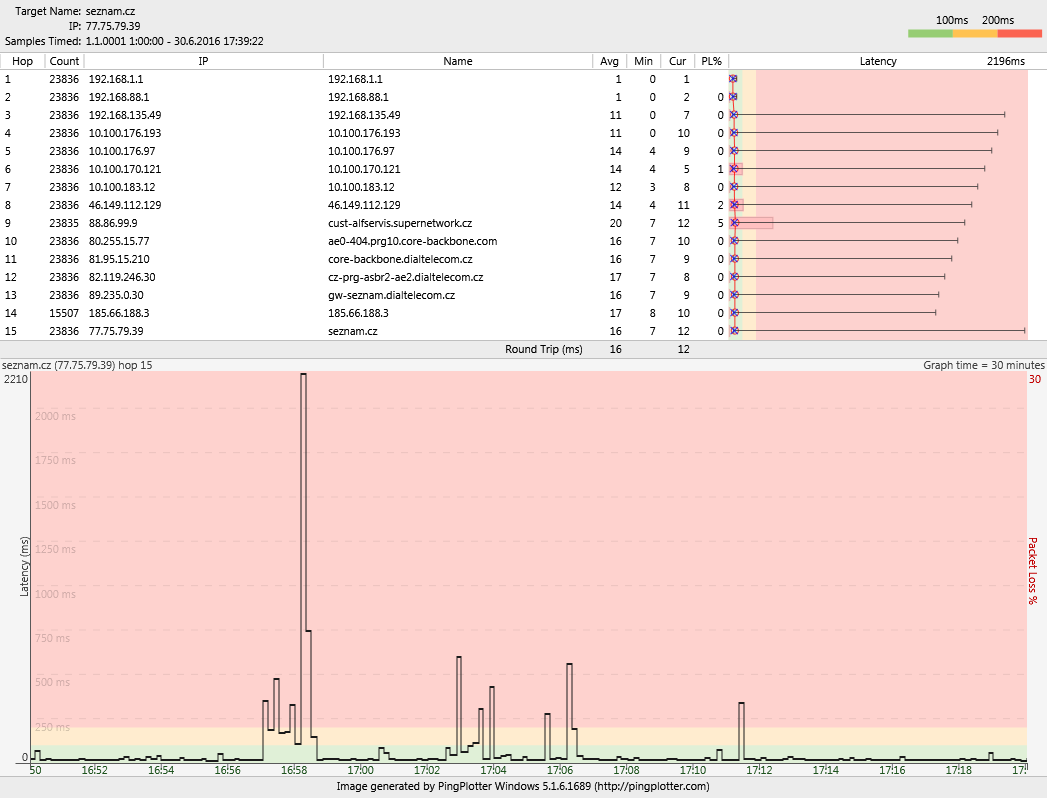Select the cust-alfservis.supernetwork.cz hop row
Screen dimensions: 1047x798
(x=400, y=223)
